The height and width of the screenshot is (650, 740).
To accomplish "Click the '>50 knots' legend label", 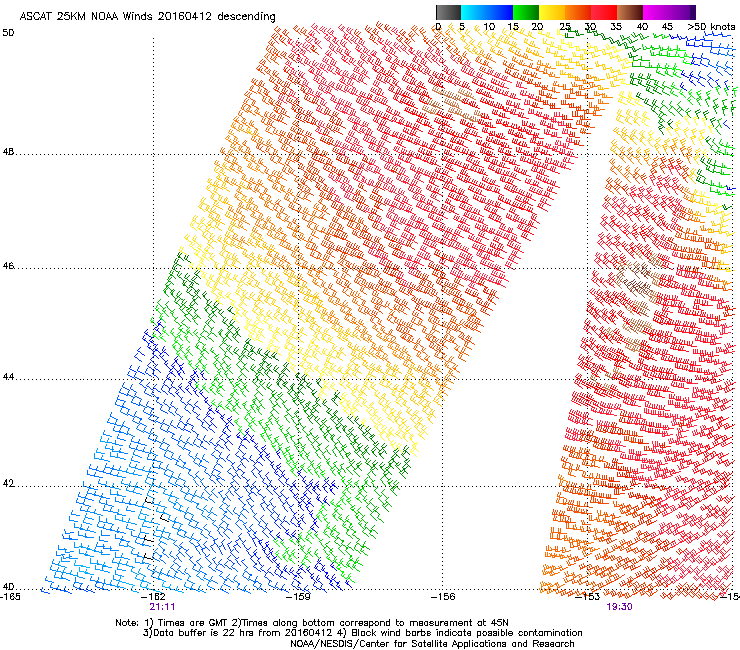I will click(x=711, y=26).
